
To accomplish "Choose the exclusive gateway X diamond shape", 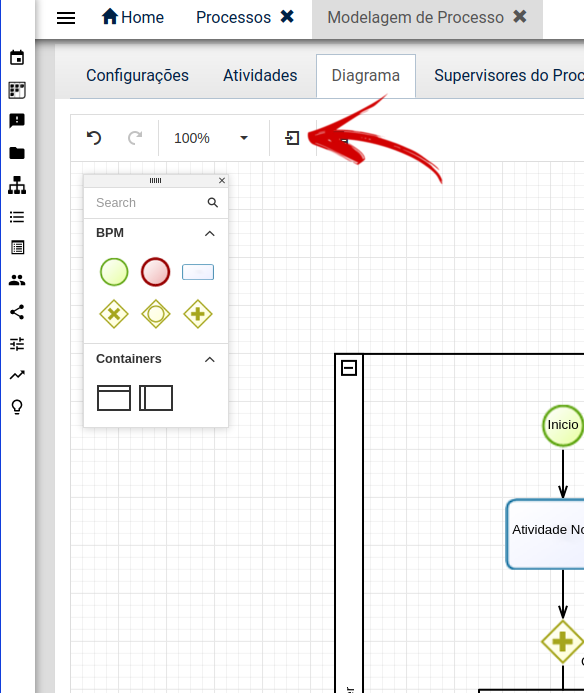I will pyautogui.click(x=114, y=314).
